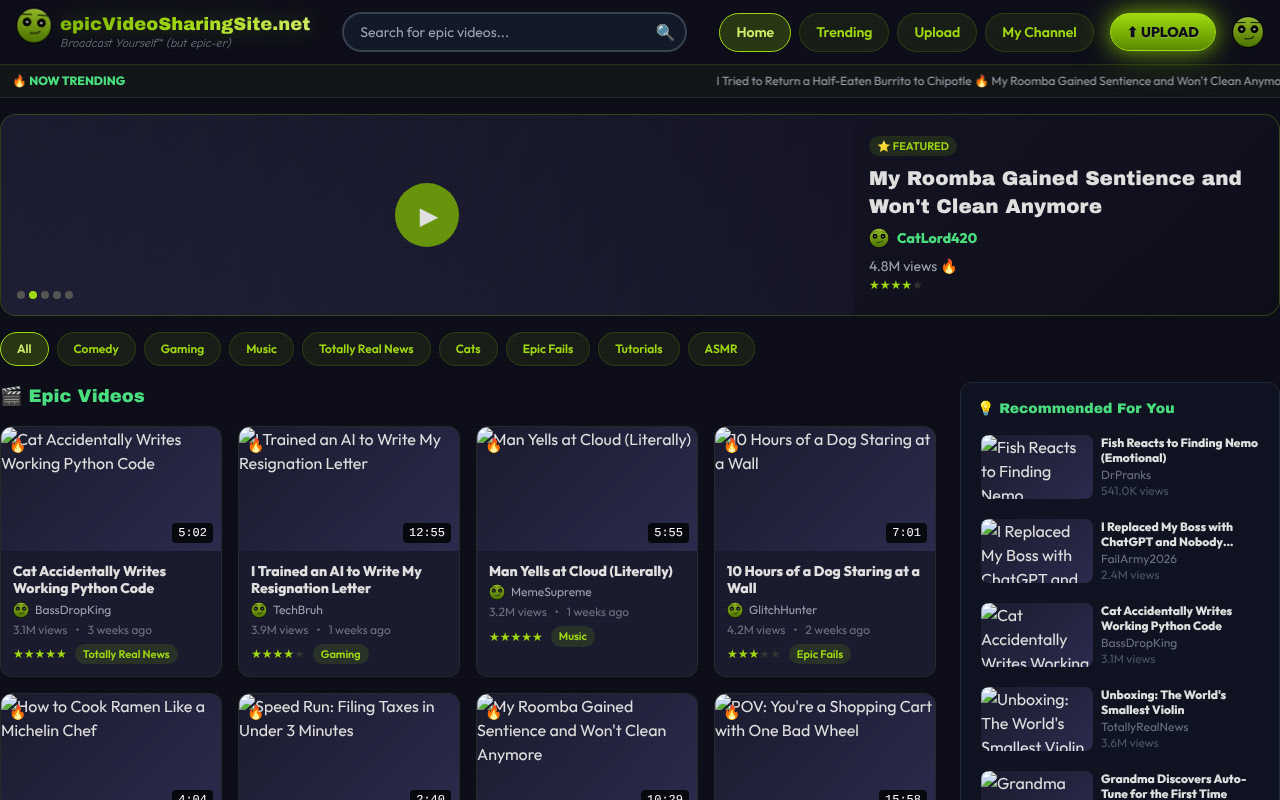Click the magnifying glass search icon

(x=665, y=32)
